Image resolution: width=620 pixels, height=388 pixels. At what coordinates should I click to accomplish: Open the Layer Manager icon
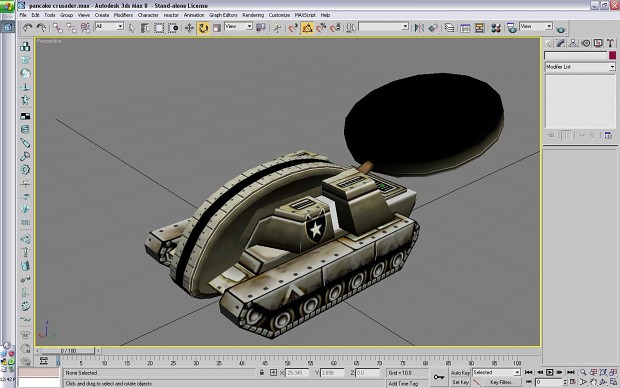449,28
